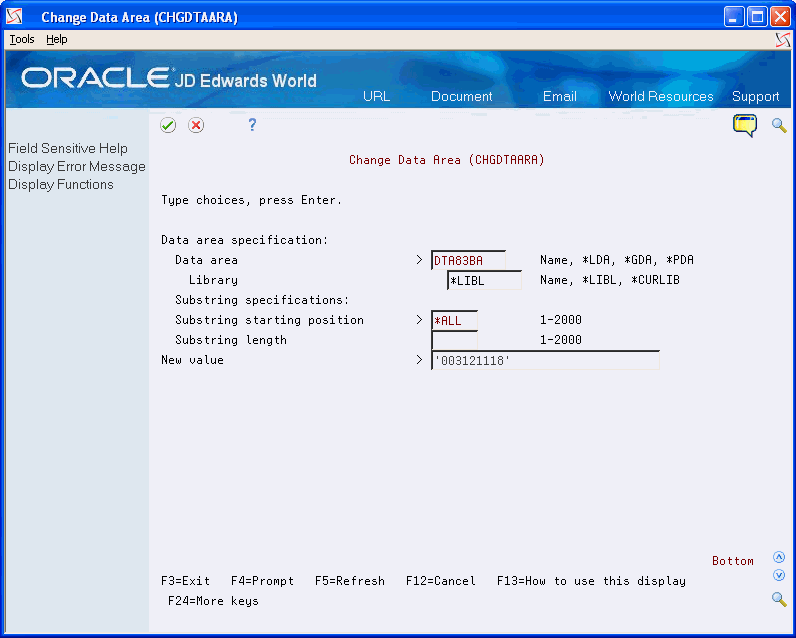The image size is (796, 638).
Task: Click Display Error Message link
Action: click(x=77, y=166)
